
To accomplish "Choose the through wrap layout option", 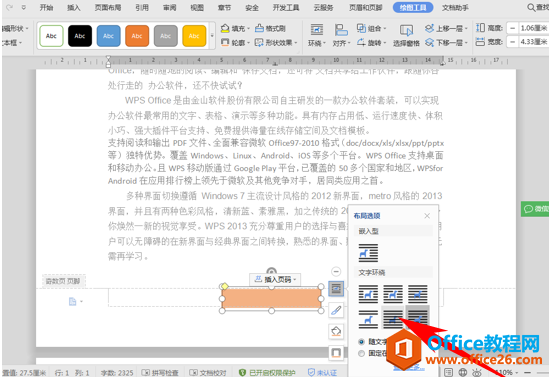I will click(x=417, y=294).
